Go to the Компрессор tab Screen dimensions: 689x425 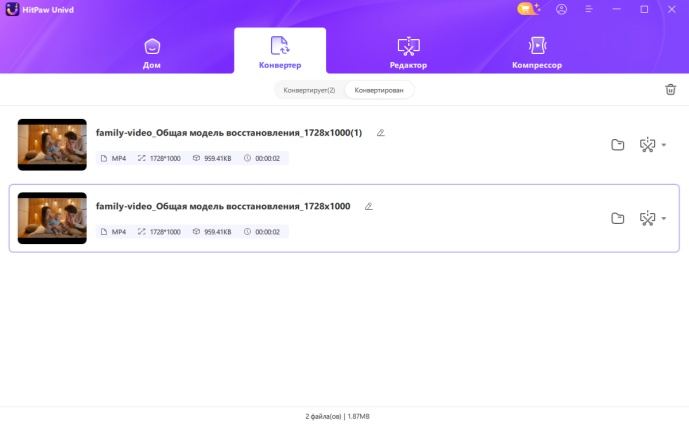point(537,52)
